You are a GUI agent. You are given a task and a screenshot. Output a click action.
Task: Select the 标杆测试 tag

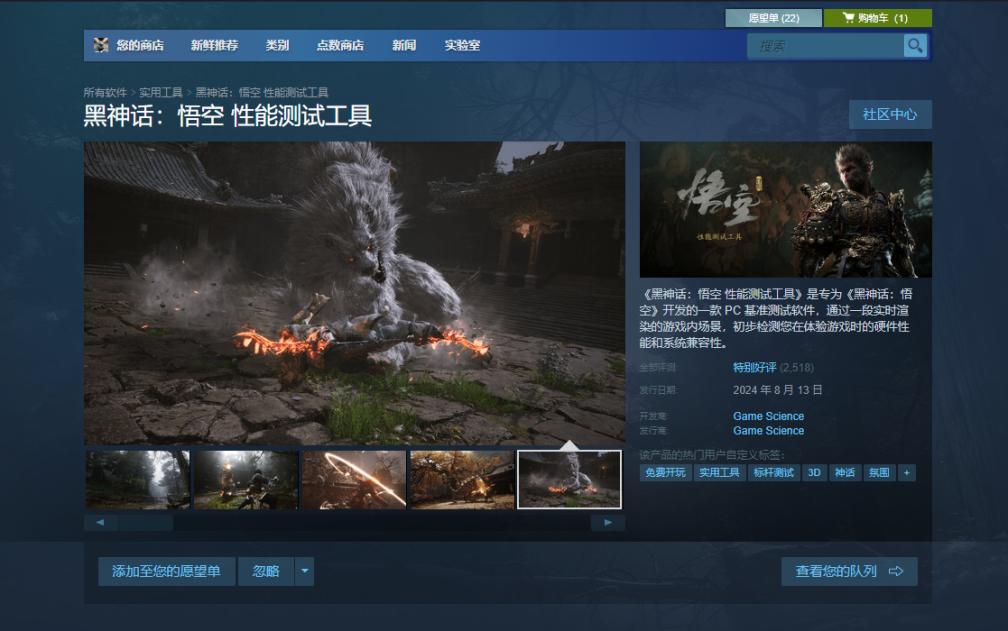point(774,473)
